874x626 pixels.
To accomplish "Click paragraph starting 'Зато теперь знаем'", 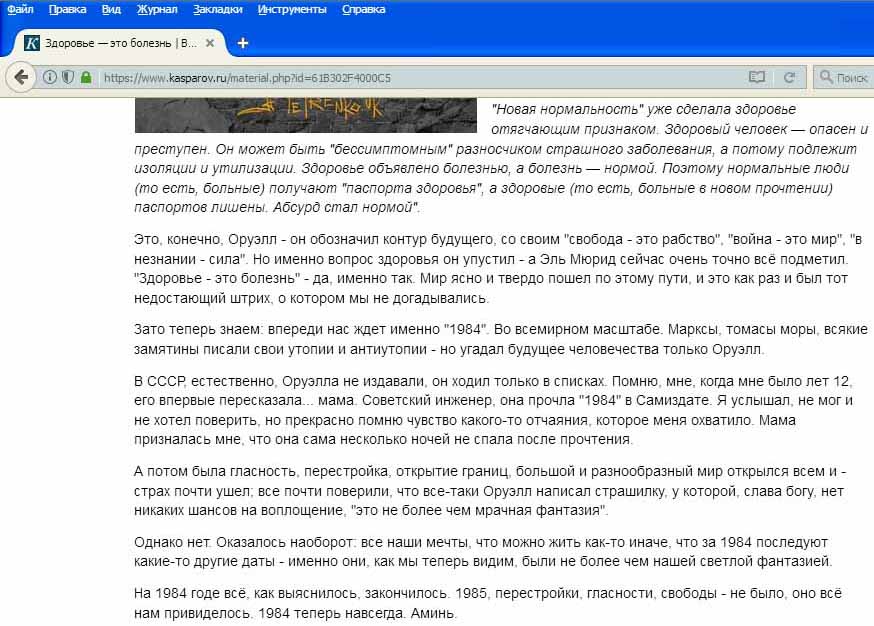I will point(501,339).
